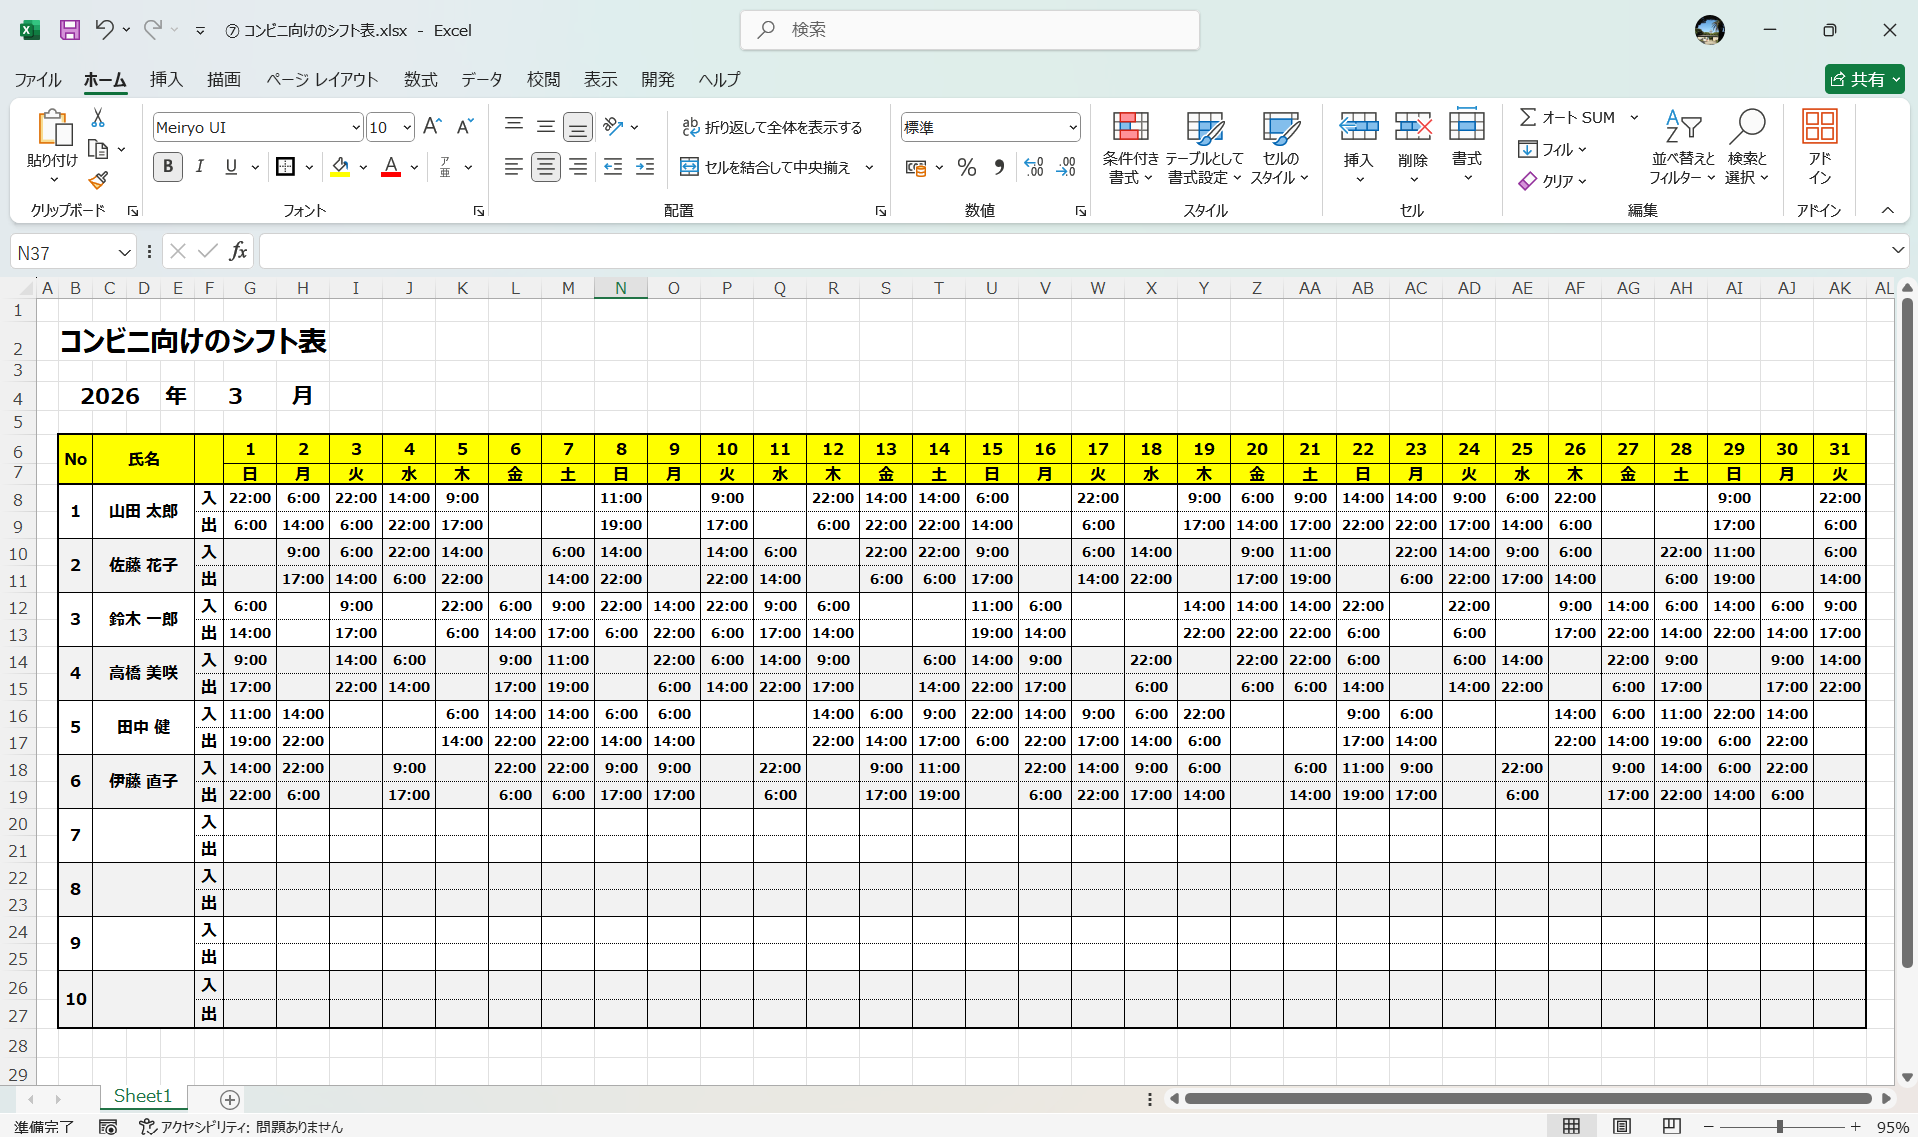Switch to the 数式 ribbon tab

(x=420, y=79)
